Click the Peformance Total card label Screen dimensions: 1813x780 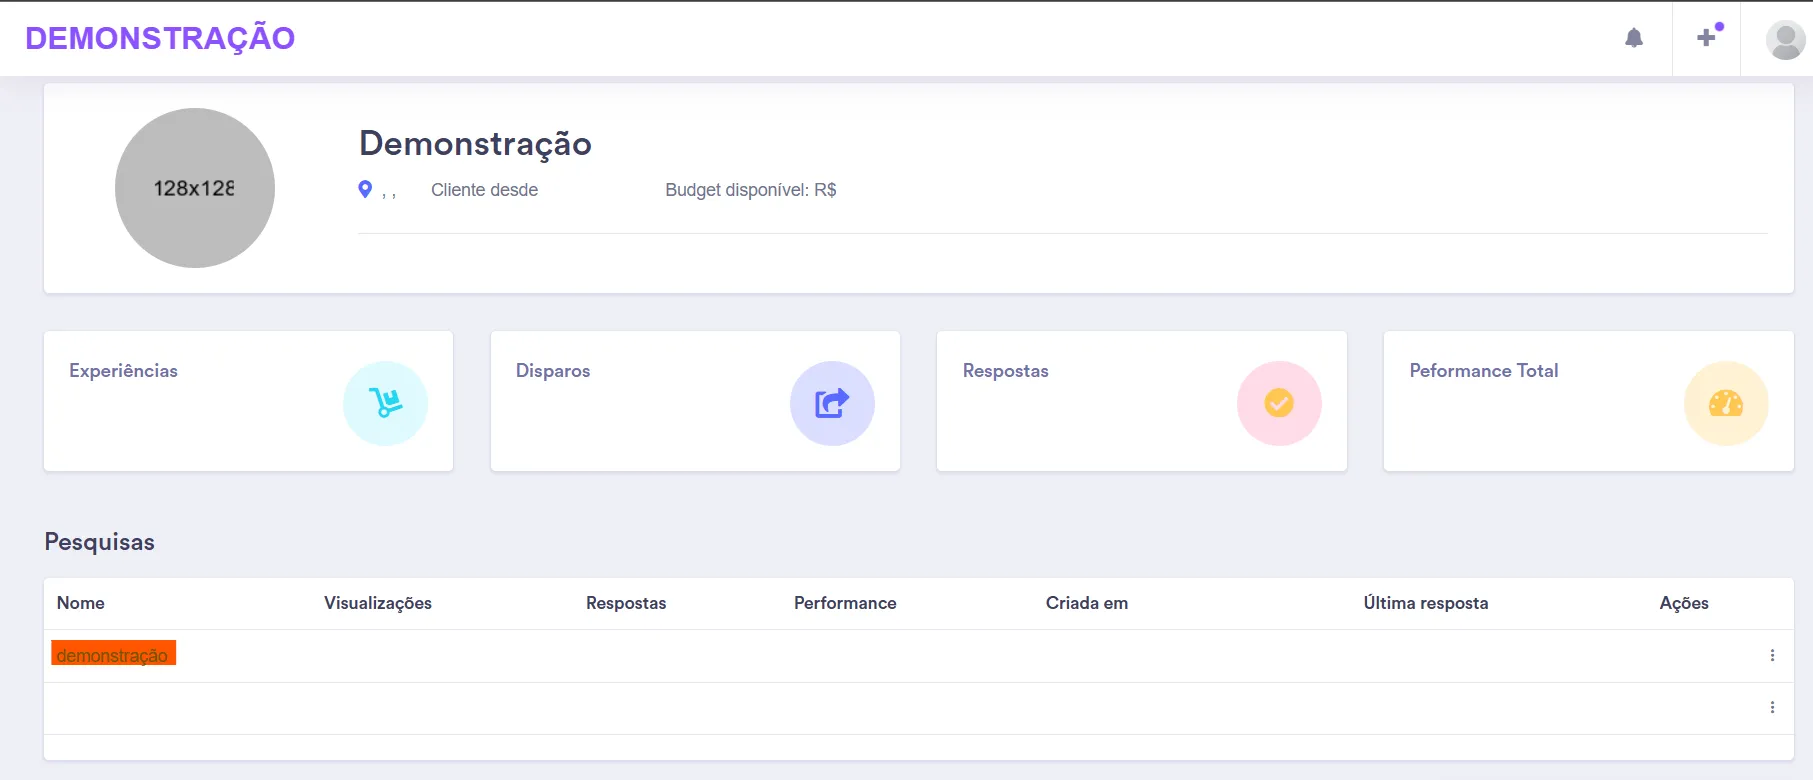pos(1484,371)
